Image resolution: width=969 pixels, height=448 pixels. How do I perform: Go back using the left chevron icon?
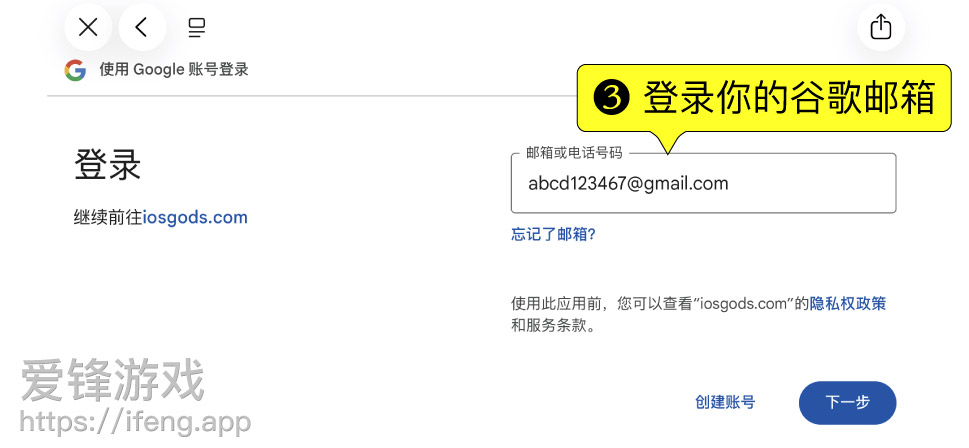pyautogui.click(x=142, y=27)
